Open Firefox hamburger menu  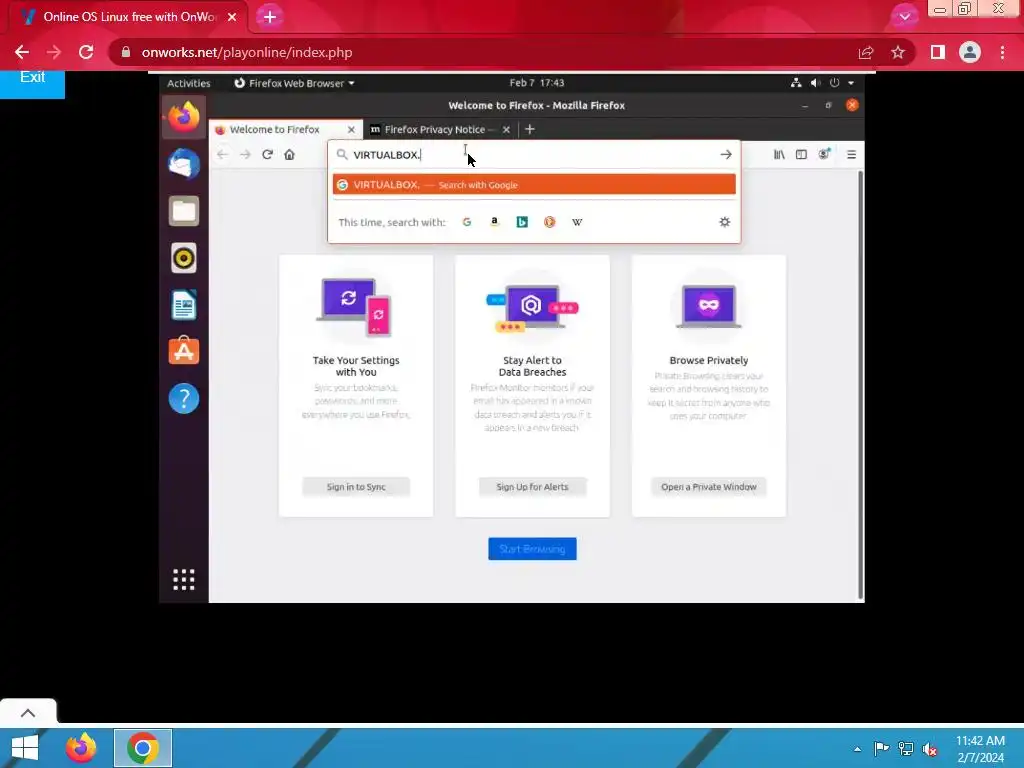pos(851,155)
